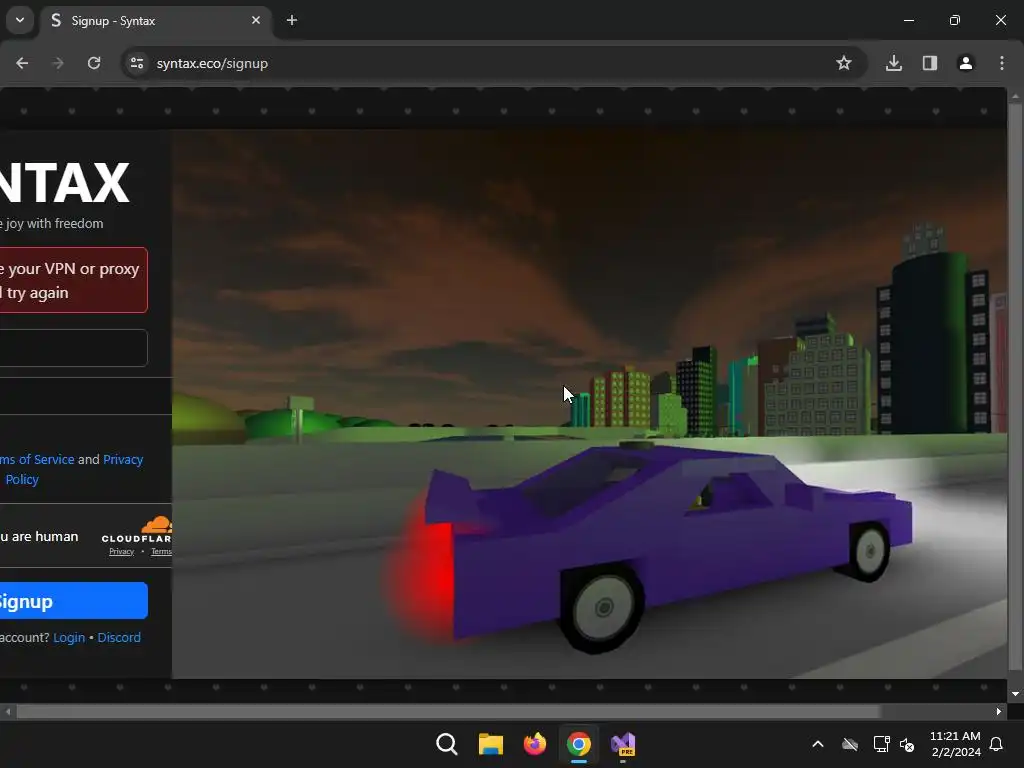Click Cloudflare Privacy link
The height and width of the screenshot is (768, 1024).
(121, 552)
